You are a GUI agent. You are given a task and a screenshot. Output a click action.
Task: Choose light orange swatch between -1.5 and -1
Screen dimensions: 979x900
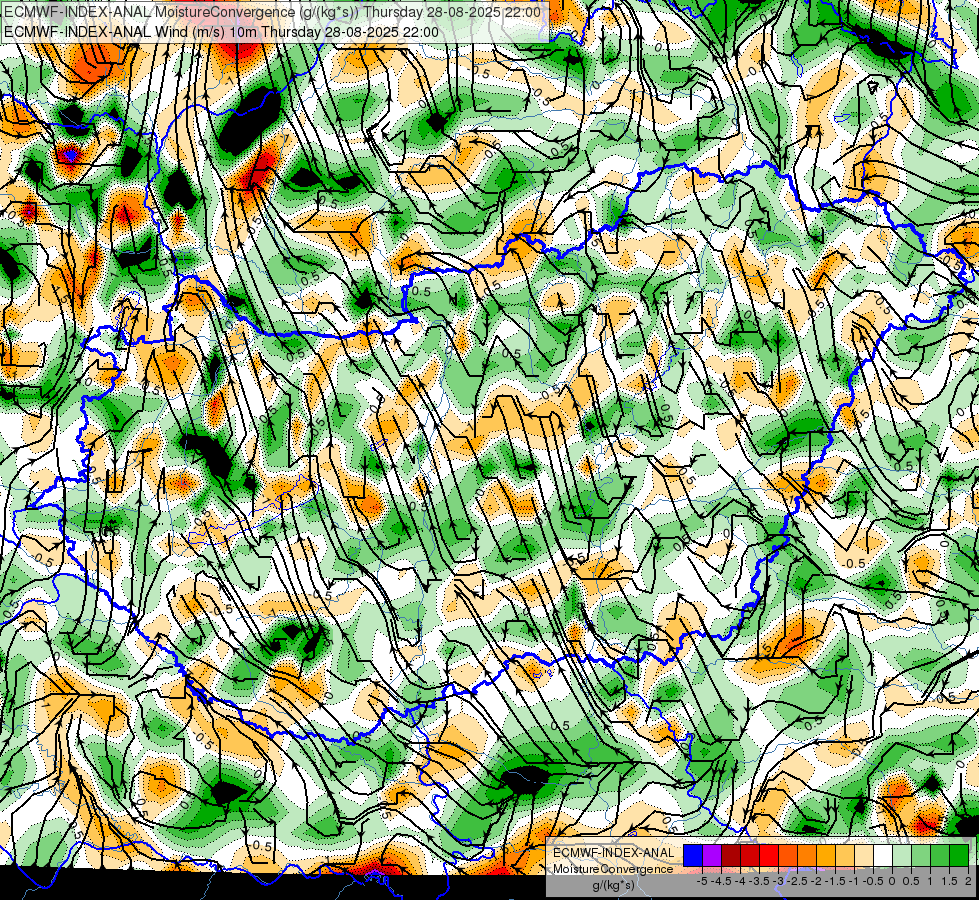pos(845,856)
